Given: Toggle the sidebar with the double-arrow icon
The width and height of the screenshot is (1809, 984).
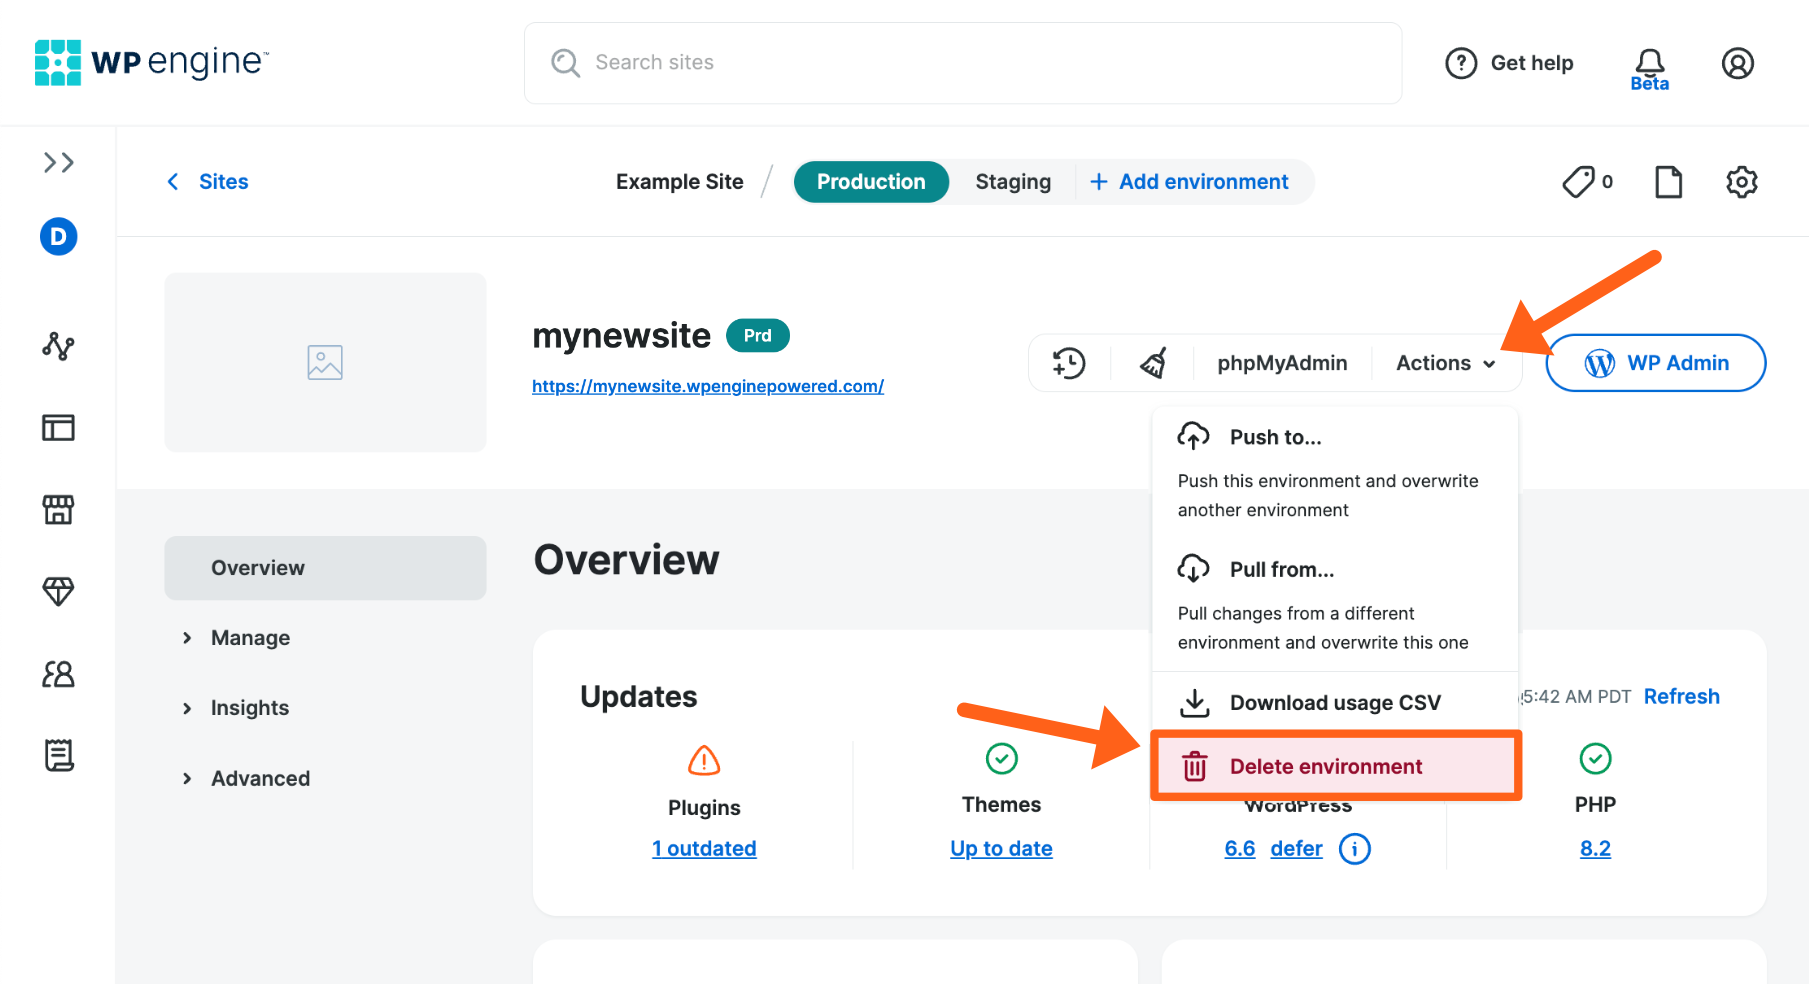Looking at the screenshot, I should coord(58,161).
